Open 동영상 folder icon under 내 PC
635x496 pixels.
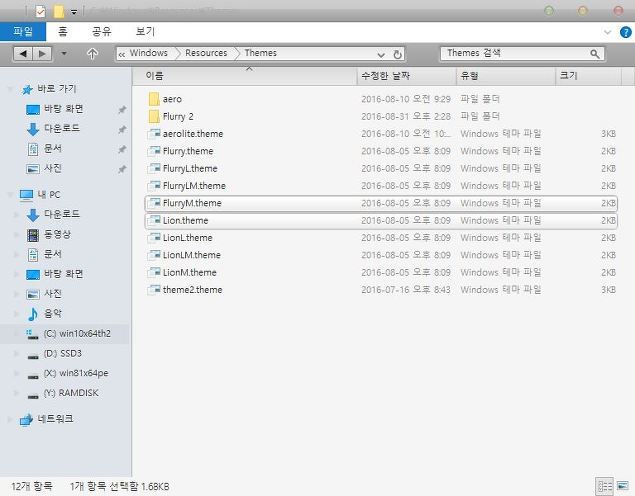(33, 234)
